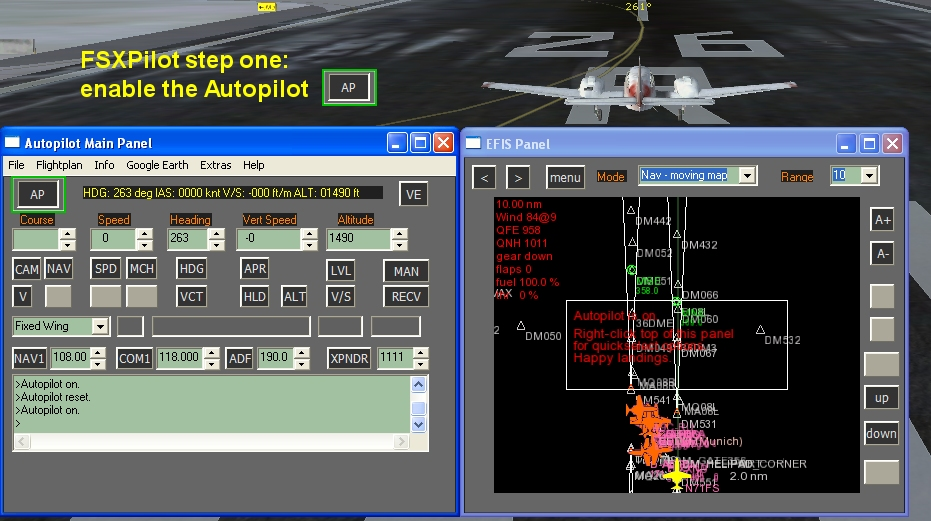
Task: Engage the HDG heading hold button
Action: [191, 269]
